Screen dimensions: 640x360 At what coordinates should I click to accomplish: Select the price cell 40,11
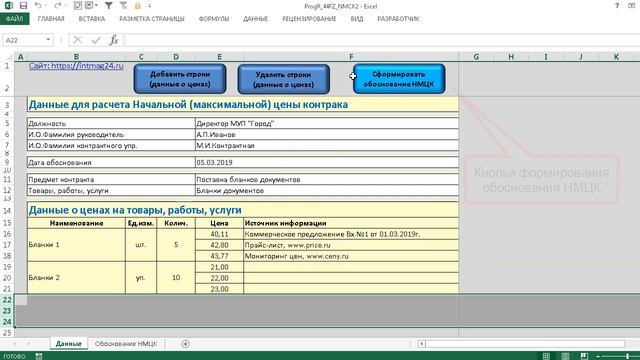click(x=220, y=234)
